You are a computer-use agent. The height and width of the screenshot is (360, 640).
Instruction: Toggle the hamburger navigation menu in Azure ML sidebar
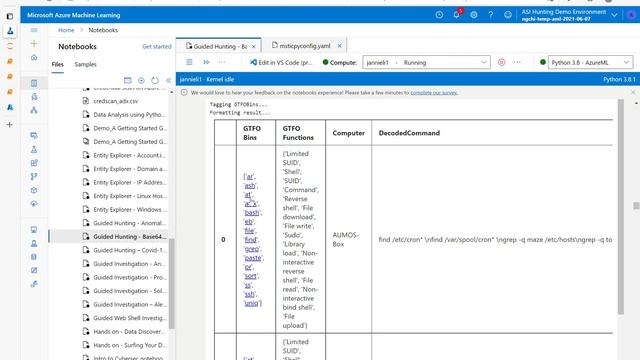[34, 30]
